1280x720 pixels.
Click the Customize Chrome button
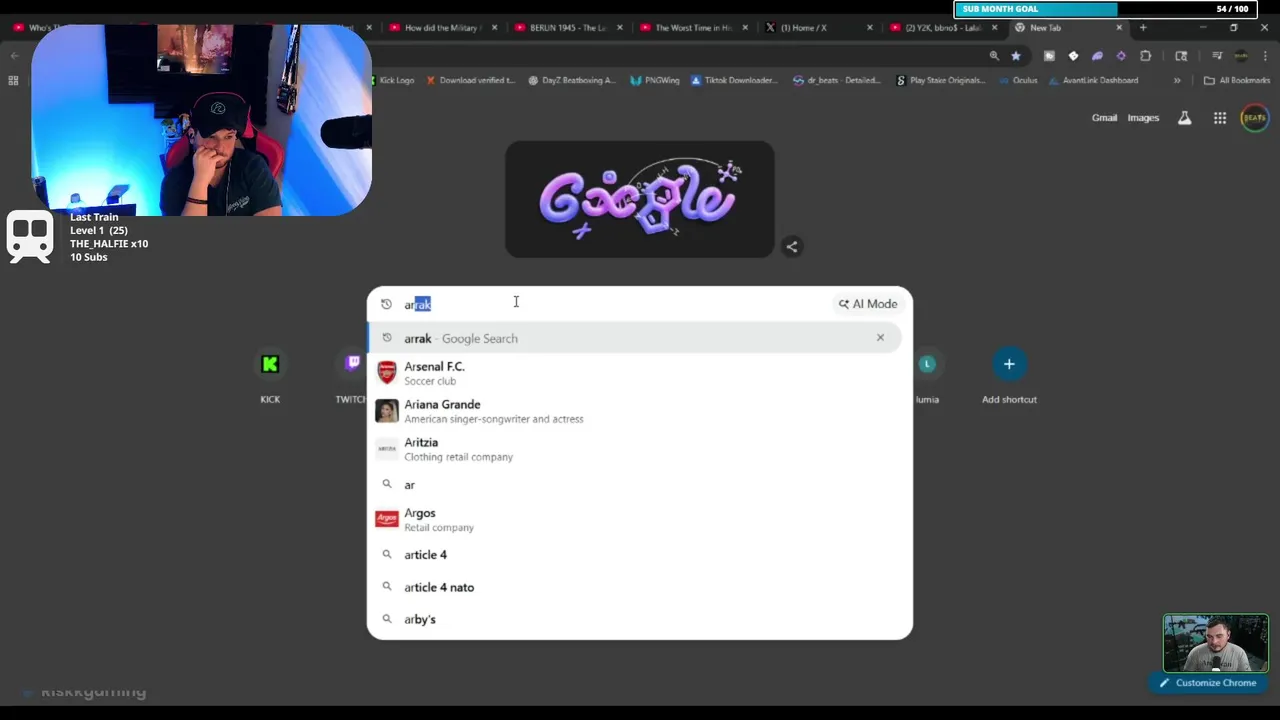point(1207,683)
